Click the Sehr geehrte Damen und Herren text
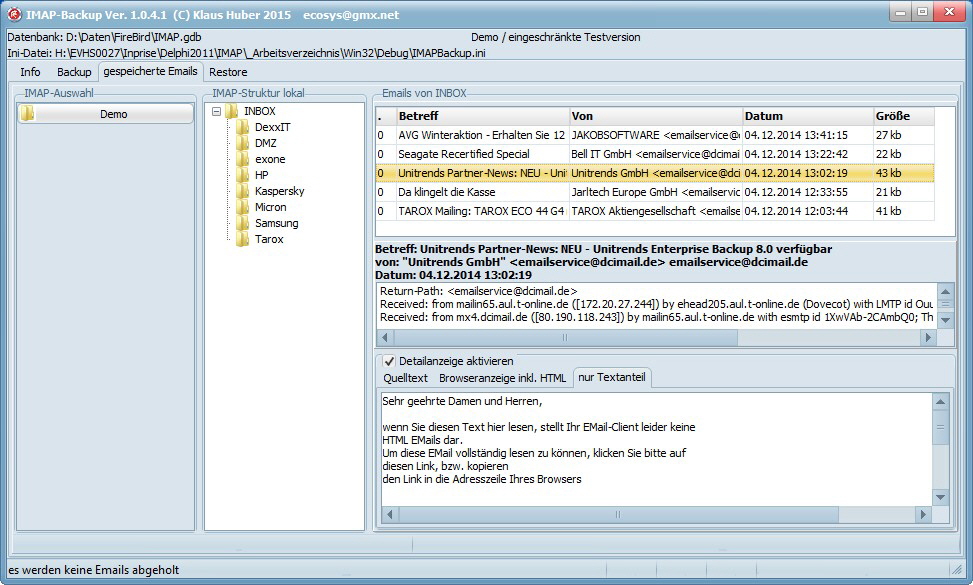 coord(462,401)
